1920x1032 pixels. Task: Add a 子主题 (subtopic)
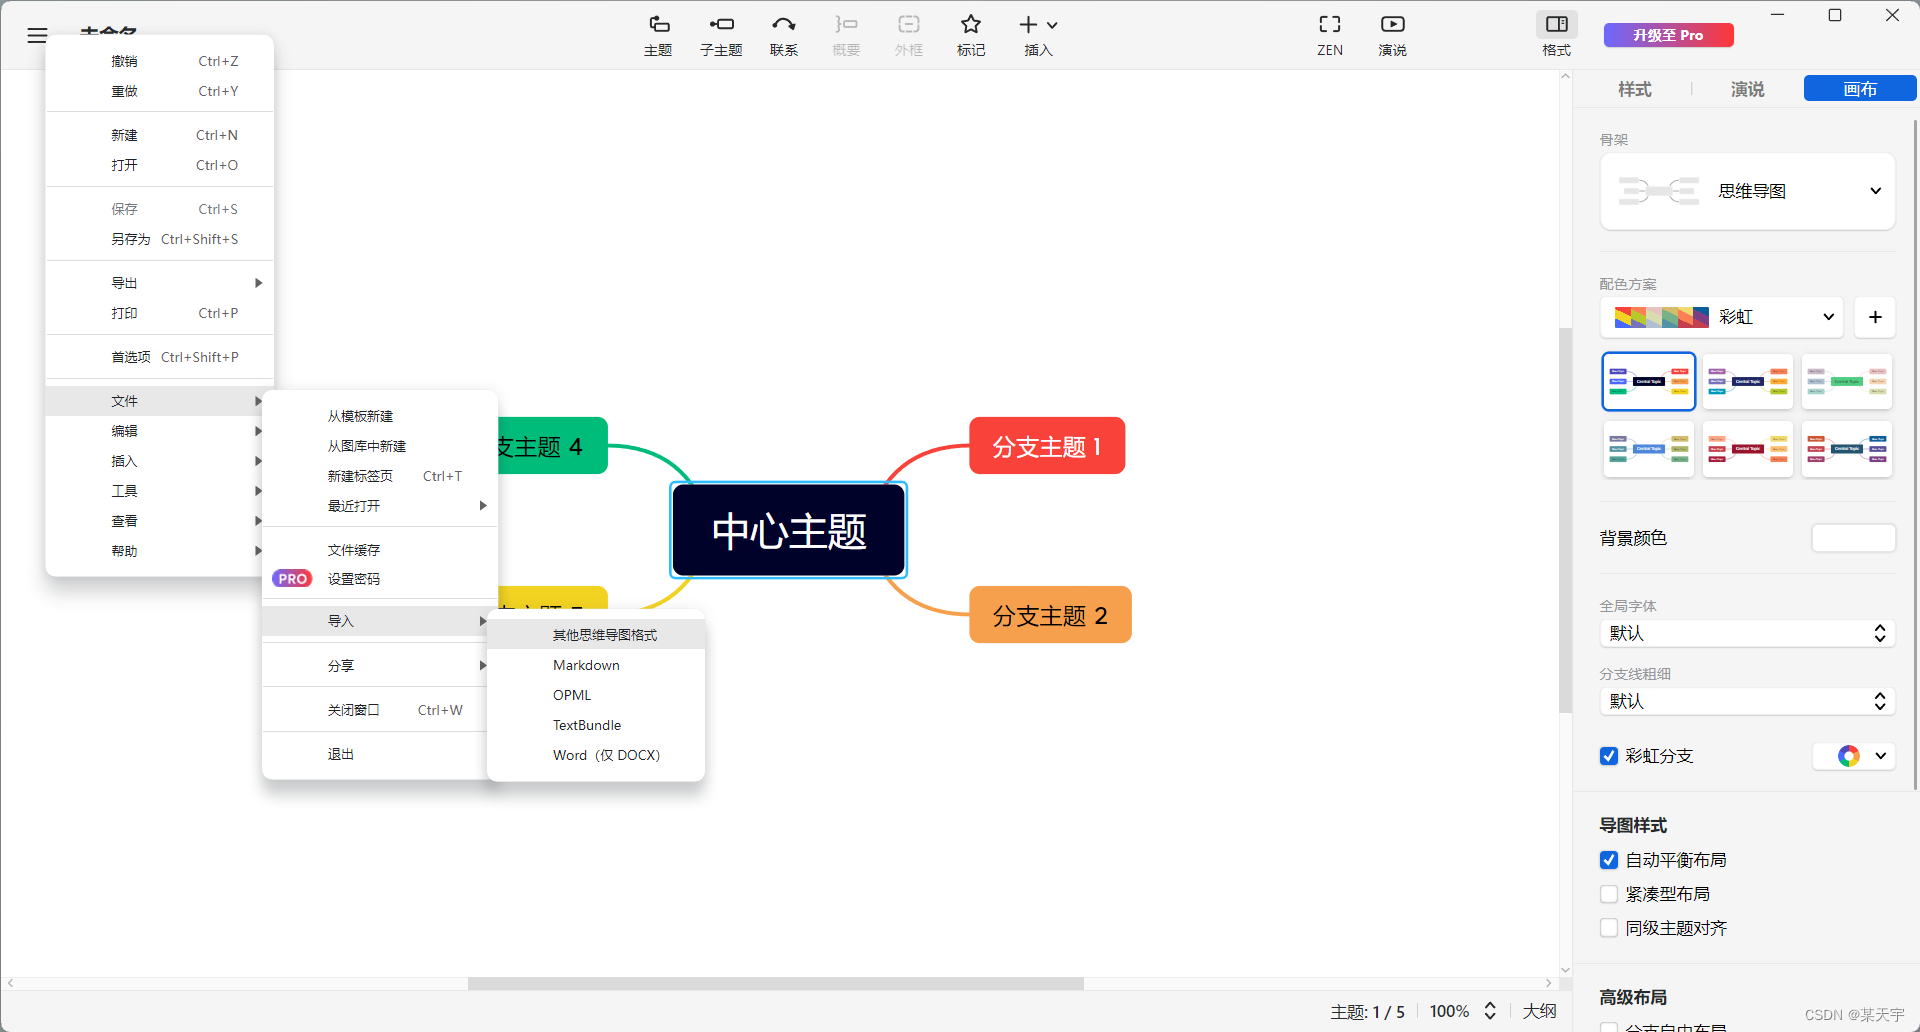coord(721,35)
